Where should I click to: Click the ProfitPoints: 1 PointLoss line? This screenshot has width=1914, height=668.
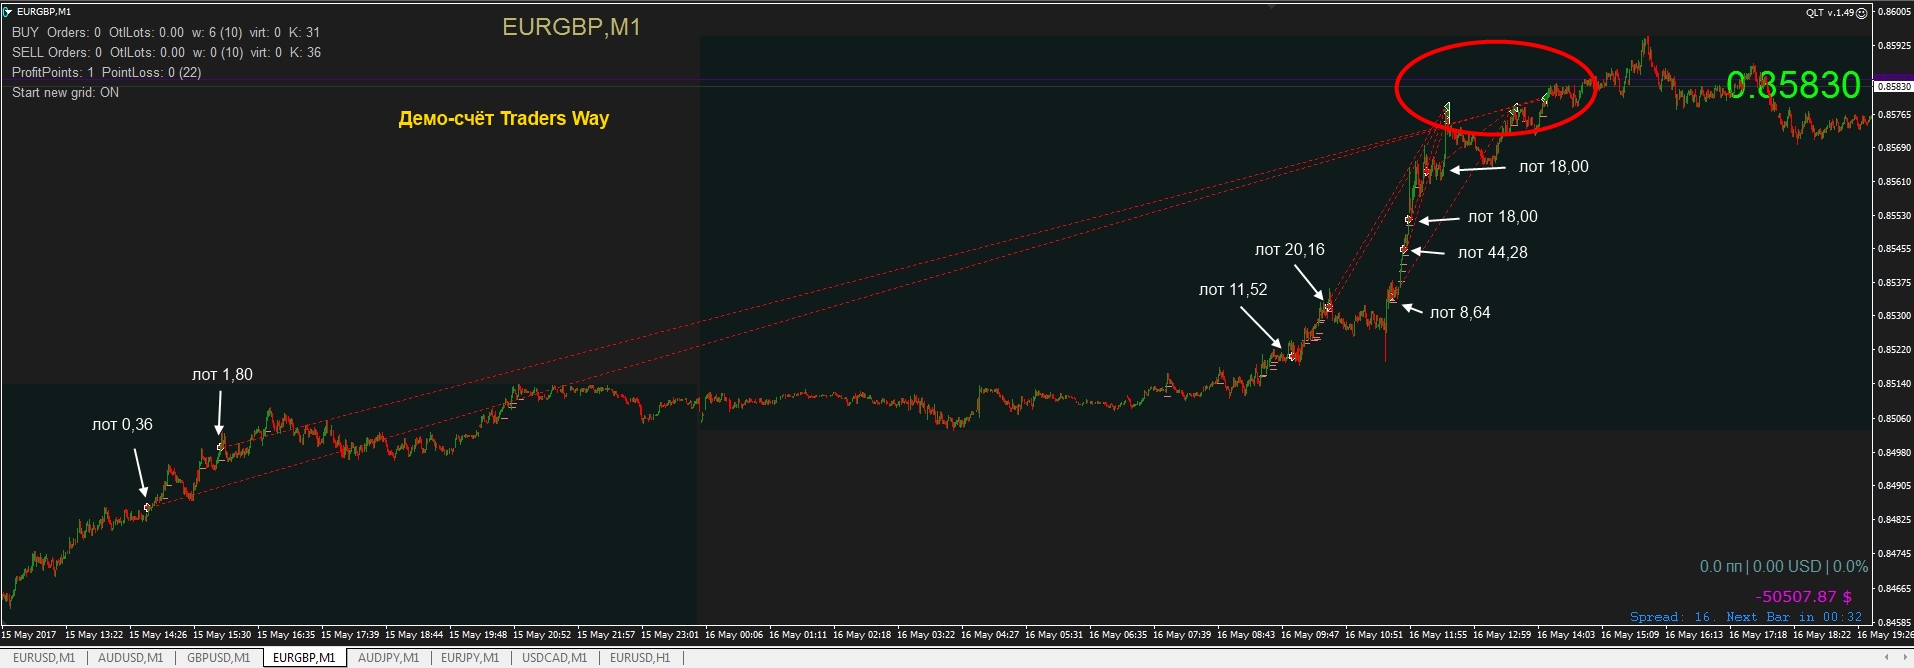pos(106,73)
